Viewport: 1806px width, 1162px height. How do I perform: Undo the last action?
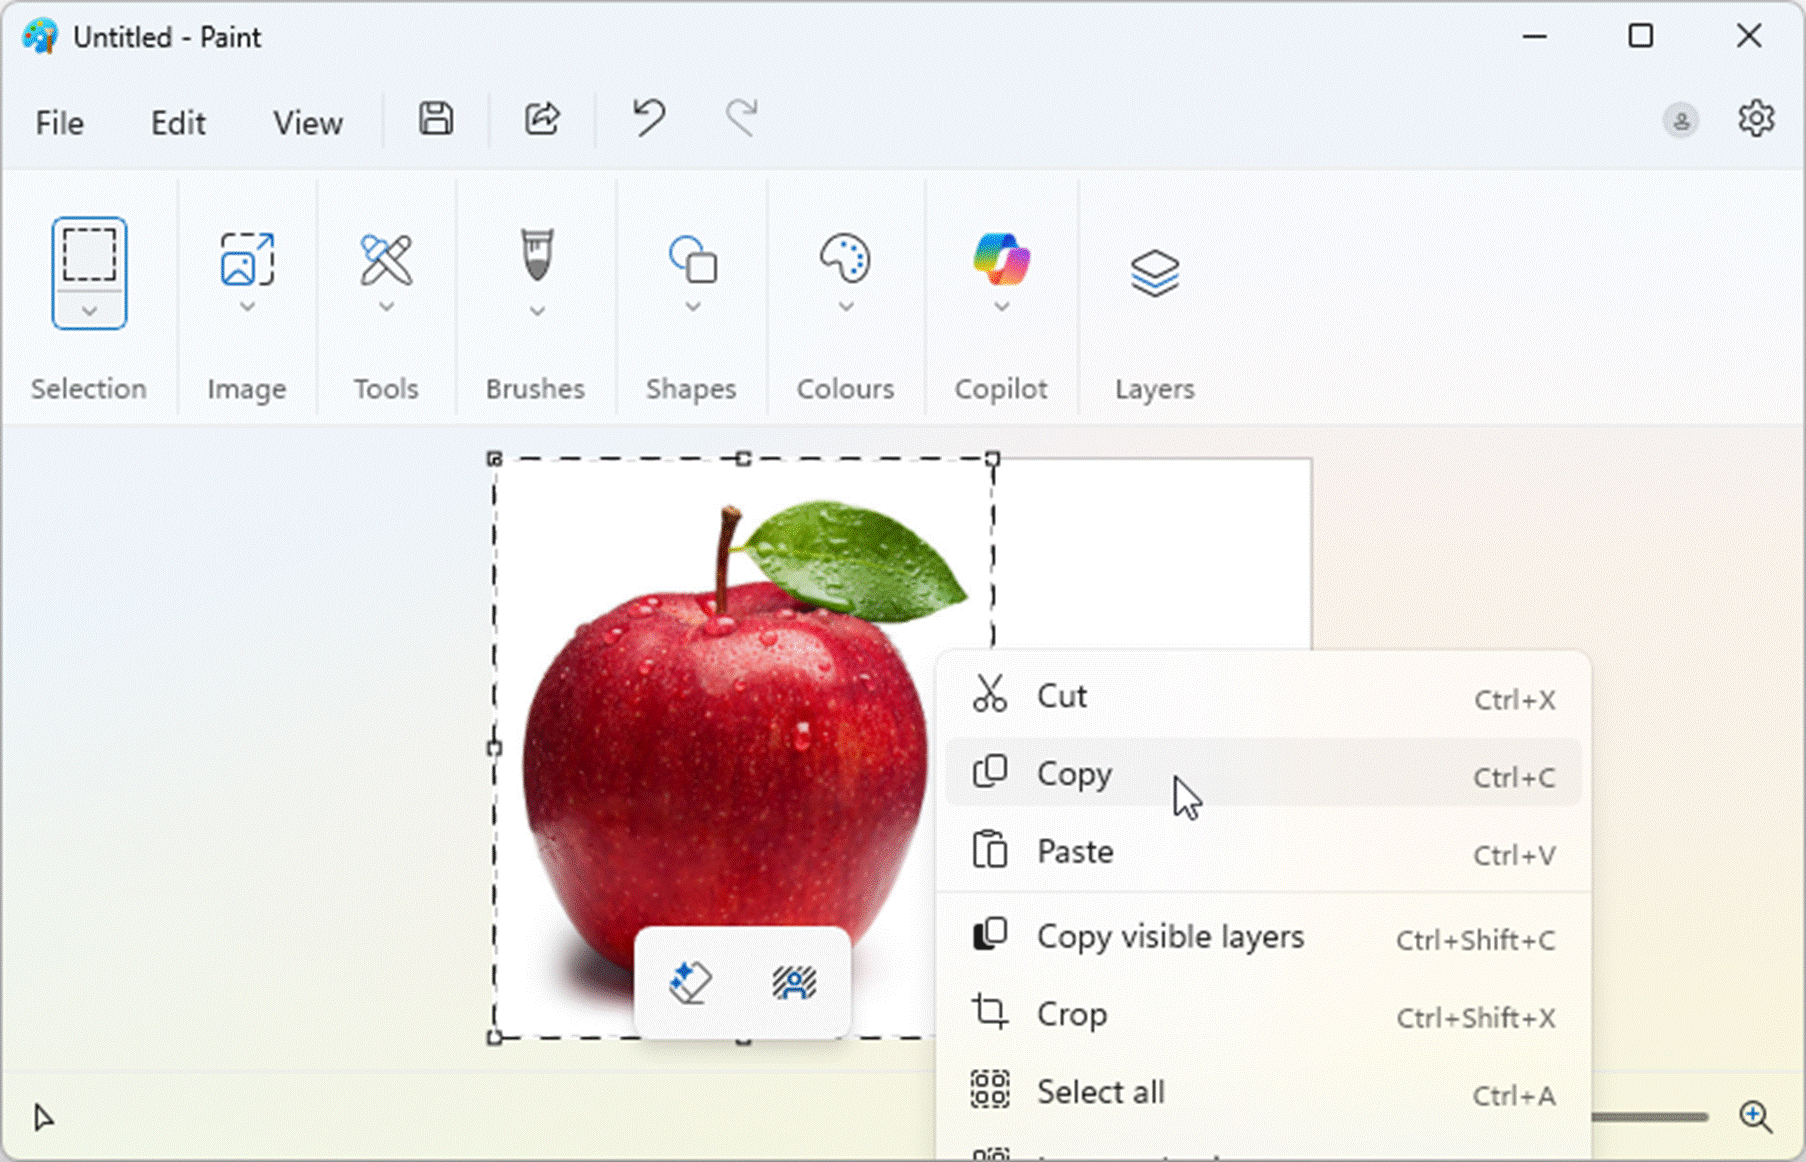(649, 120)
